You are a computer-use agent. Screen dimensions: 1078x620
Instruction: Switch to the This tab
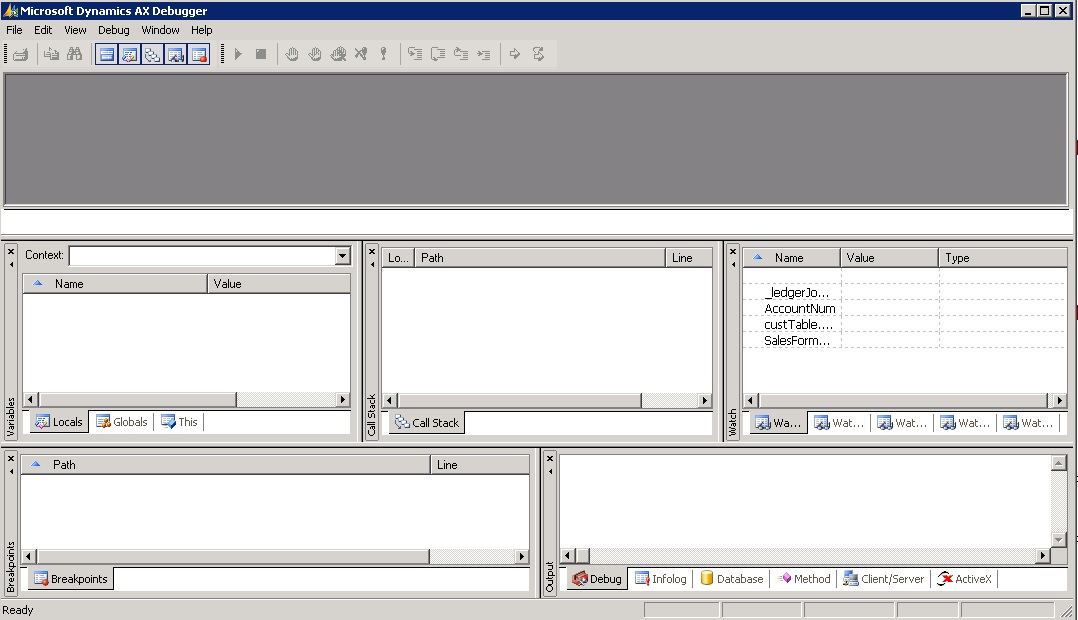(x=179, y=422)
